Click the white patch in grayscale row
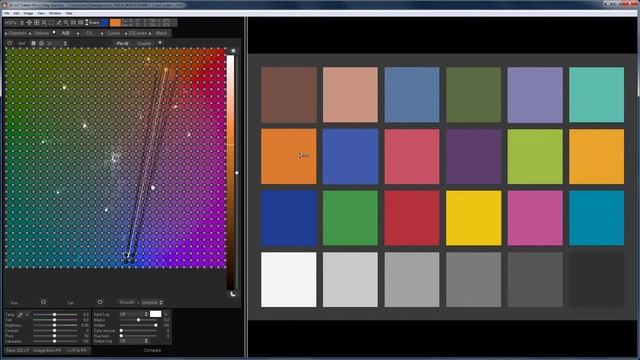 [289, 280]
